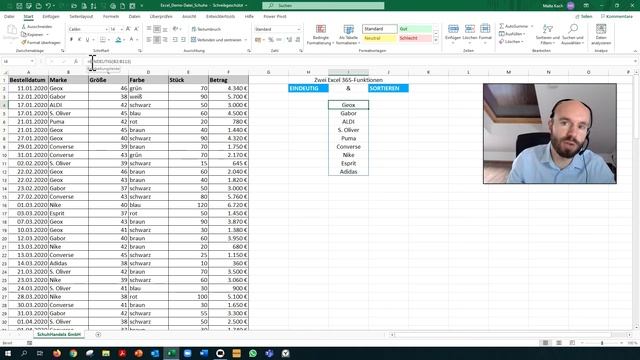Open the font size dropdown
This screenshot has width=640, height=360.
(x=121, y=29)
